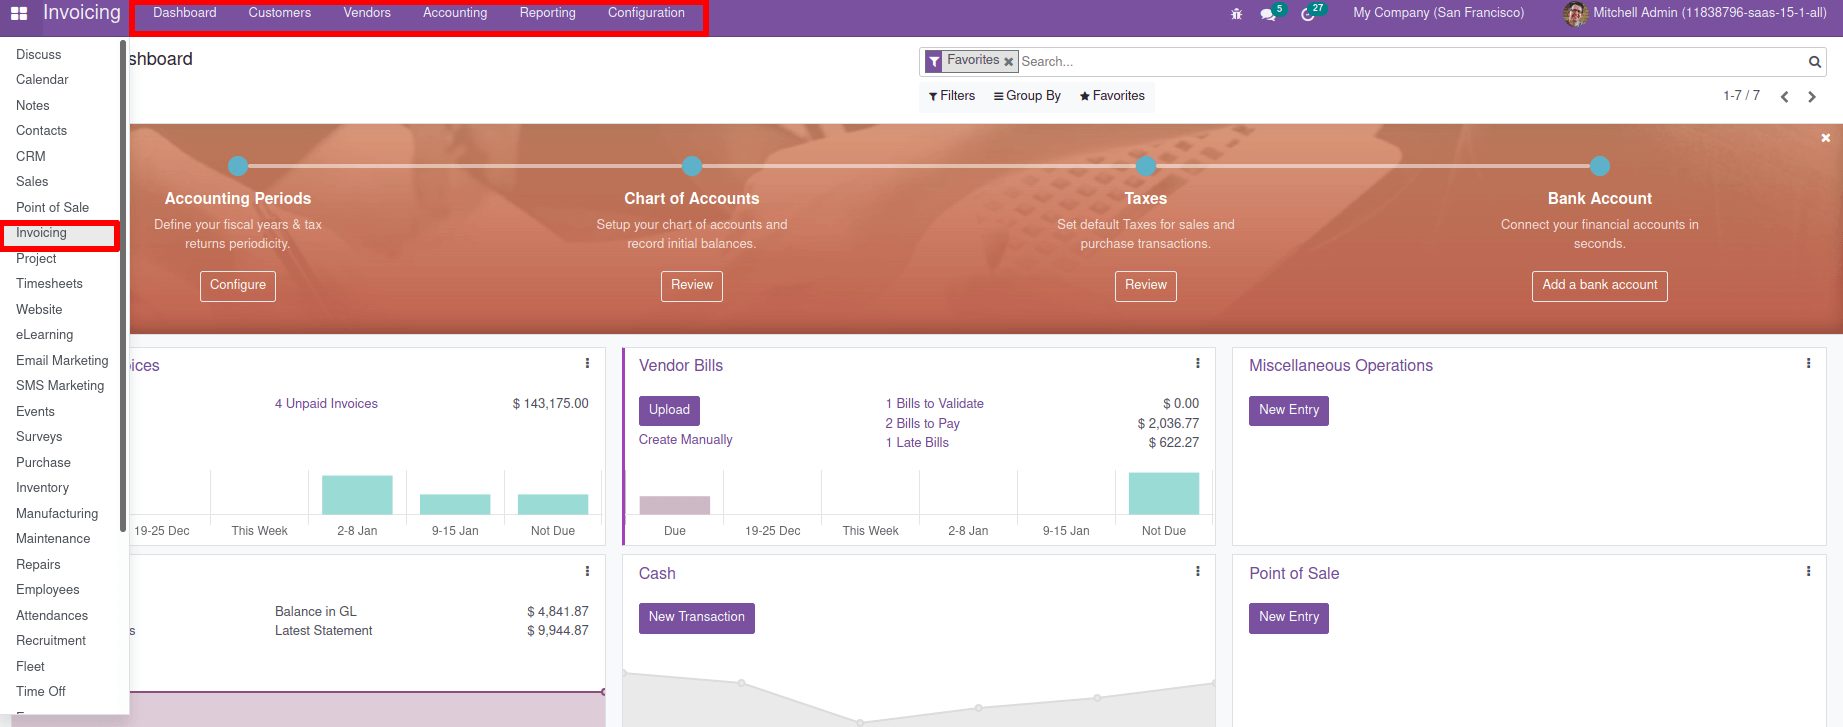Click Review under Chart of Accounts

[692, 285]
